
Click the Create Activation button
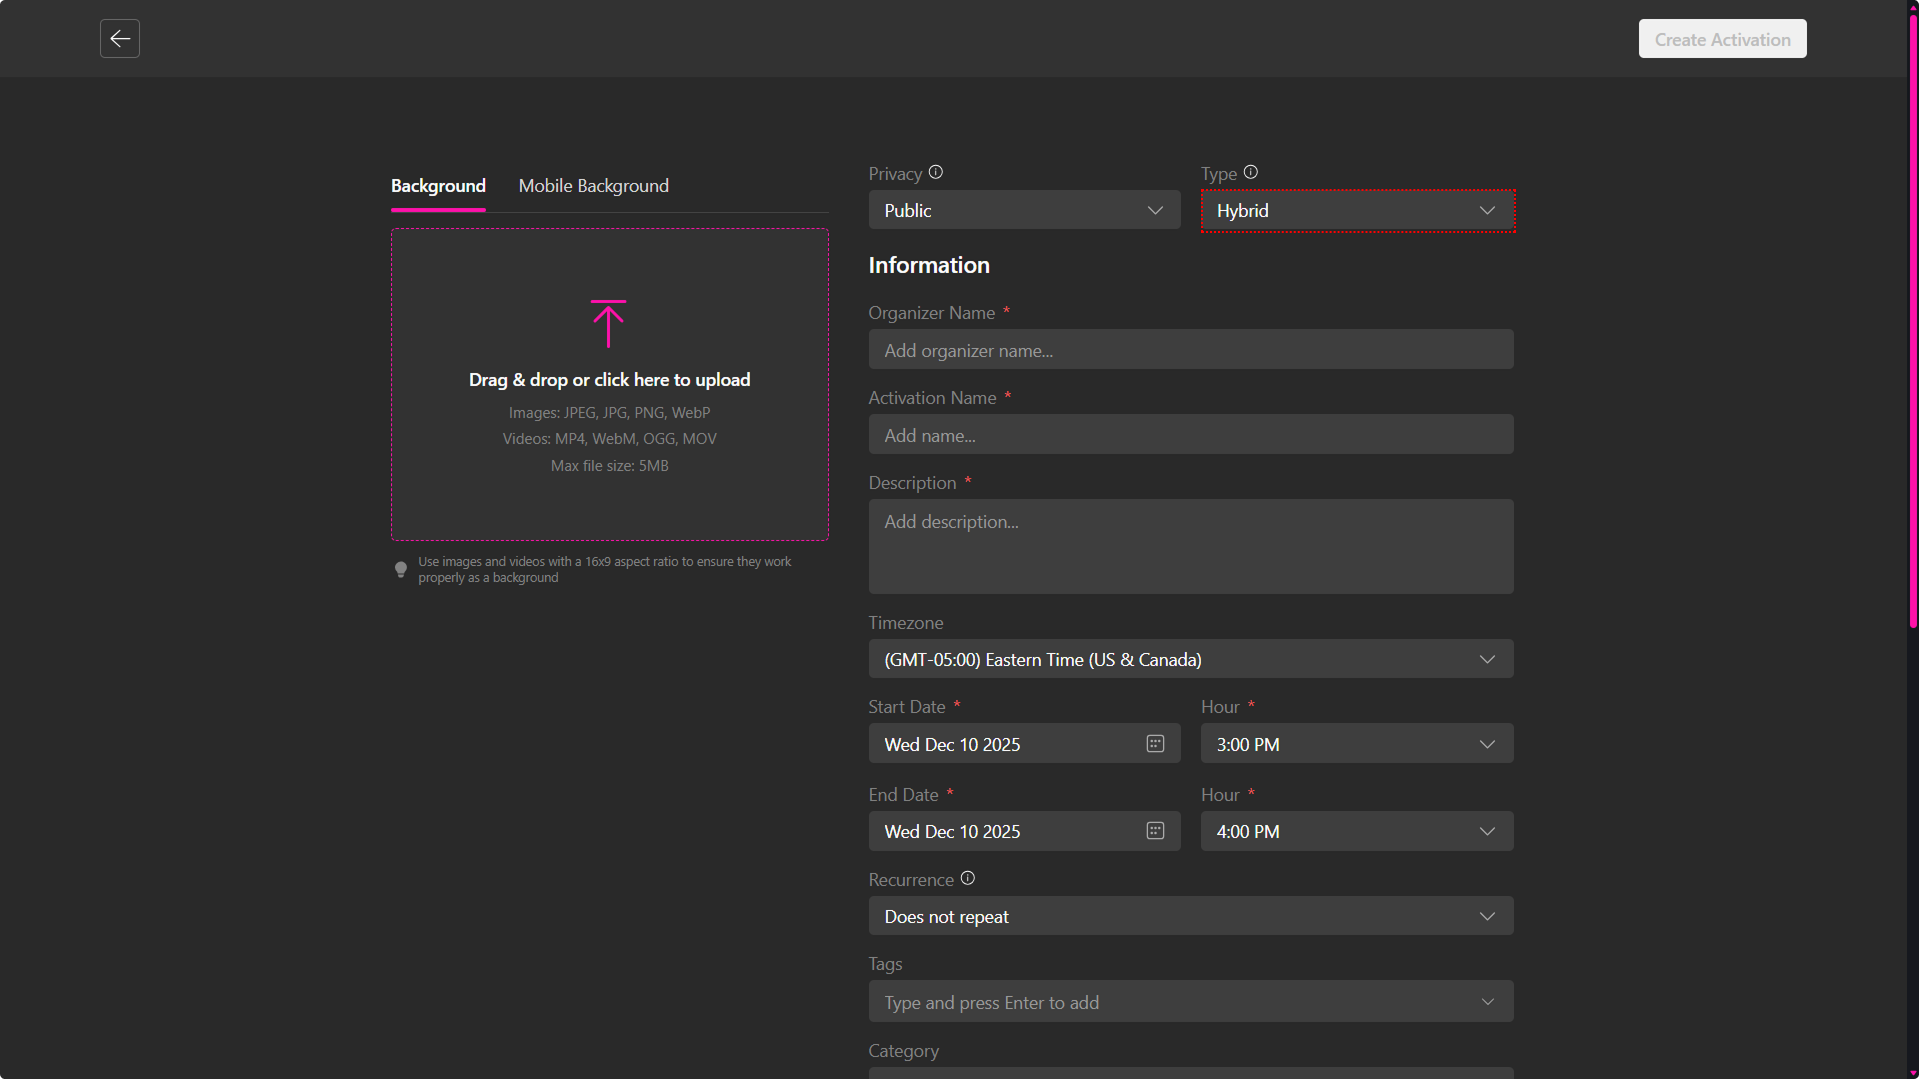1721,39
